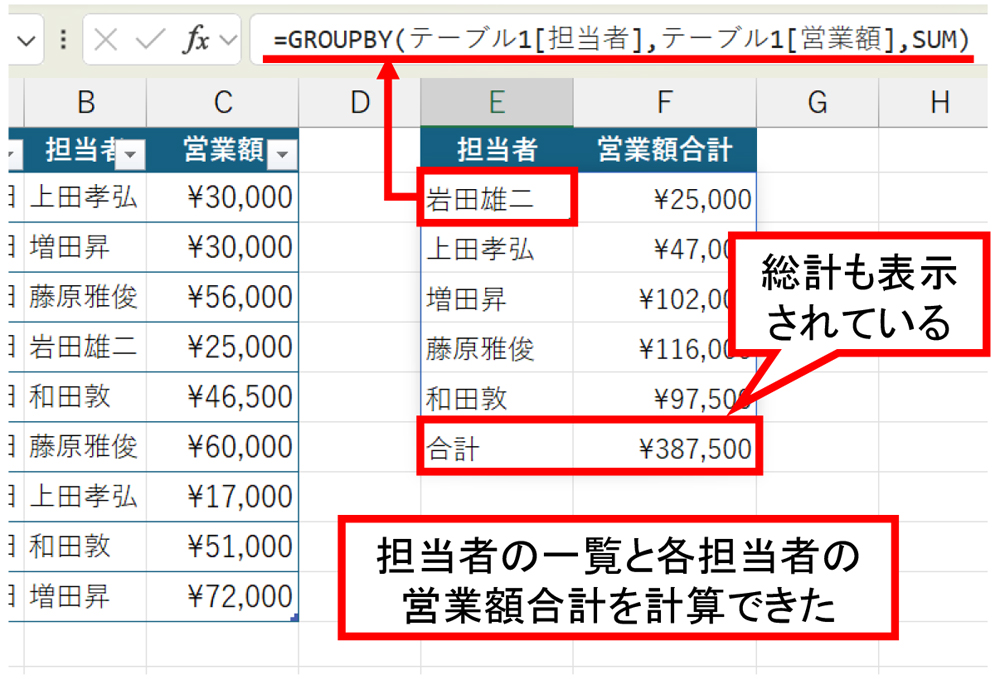The image size is (1000, 679).
Task: Select the 合計 total label cell
Action: click(x=497, y=448)
